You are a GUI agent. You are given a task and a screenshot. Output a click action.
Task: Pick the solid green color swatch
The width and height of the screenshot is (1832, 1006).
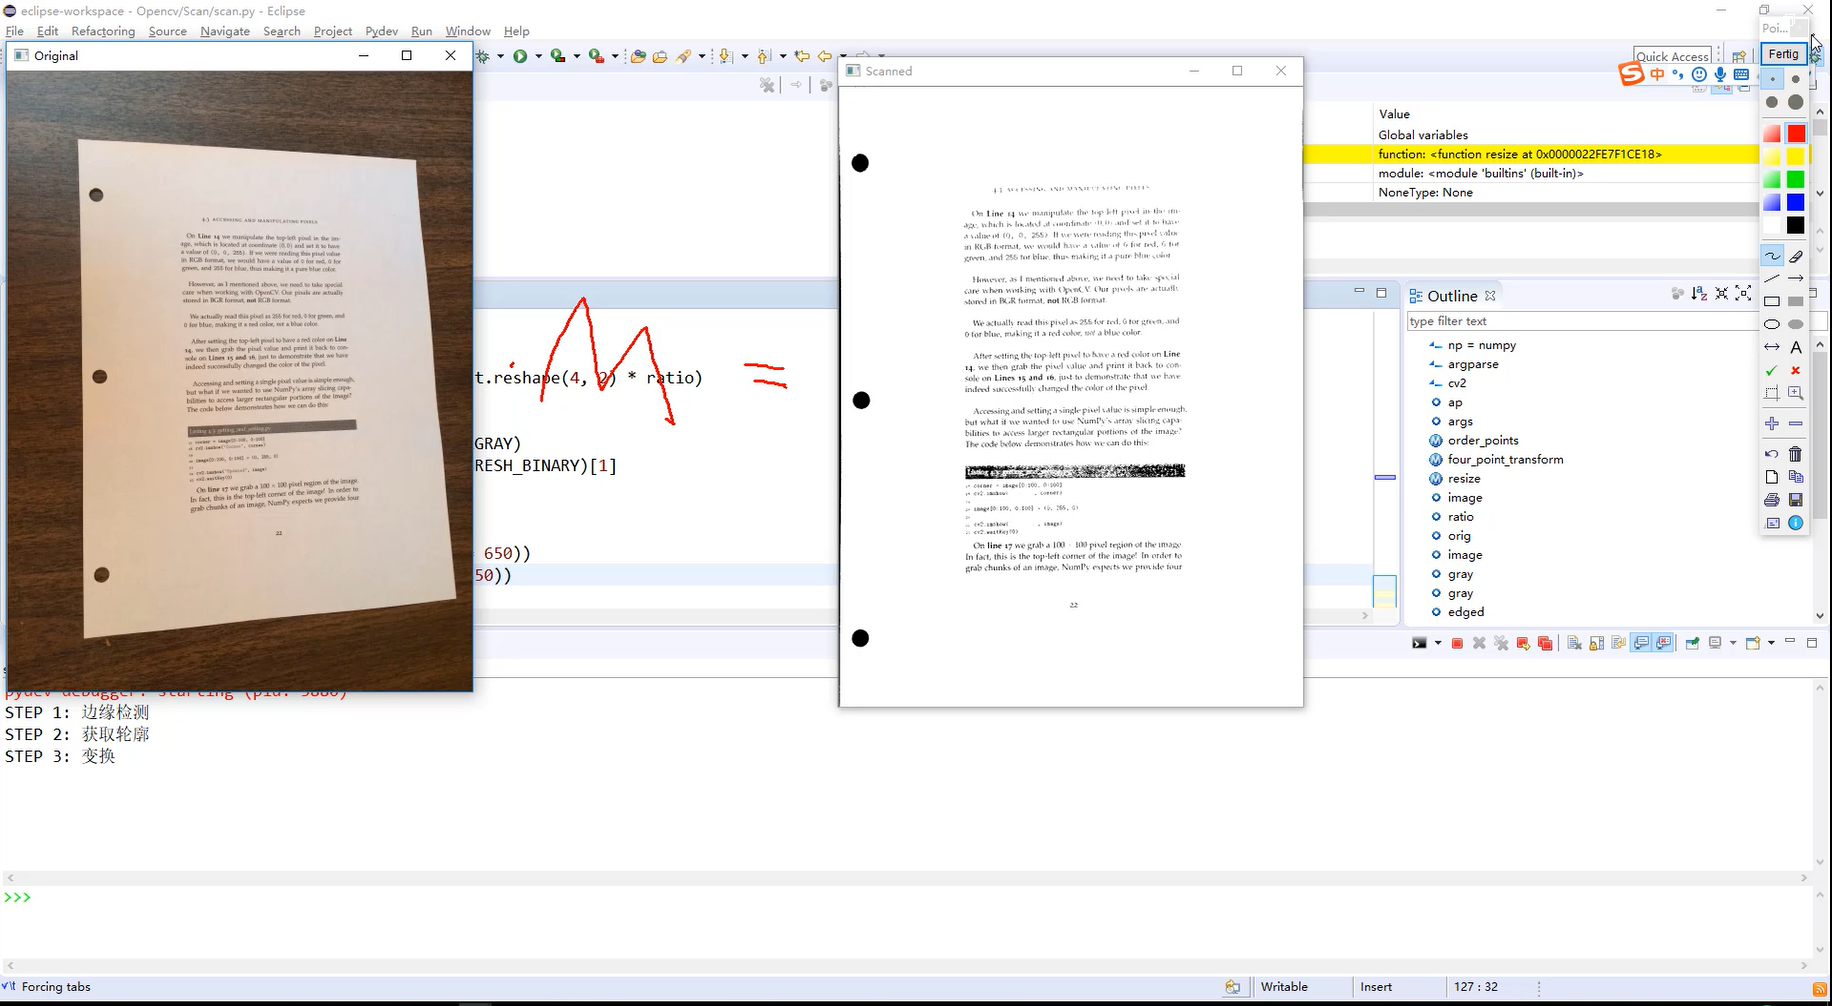point(1796,179)
